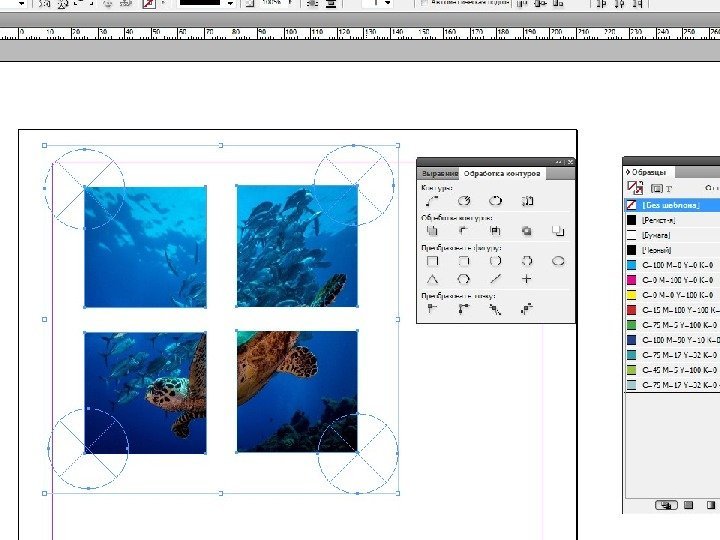Convert shape to rectangle
The width and height of the screenshot is (720, 540).
(432, 261)
